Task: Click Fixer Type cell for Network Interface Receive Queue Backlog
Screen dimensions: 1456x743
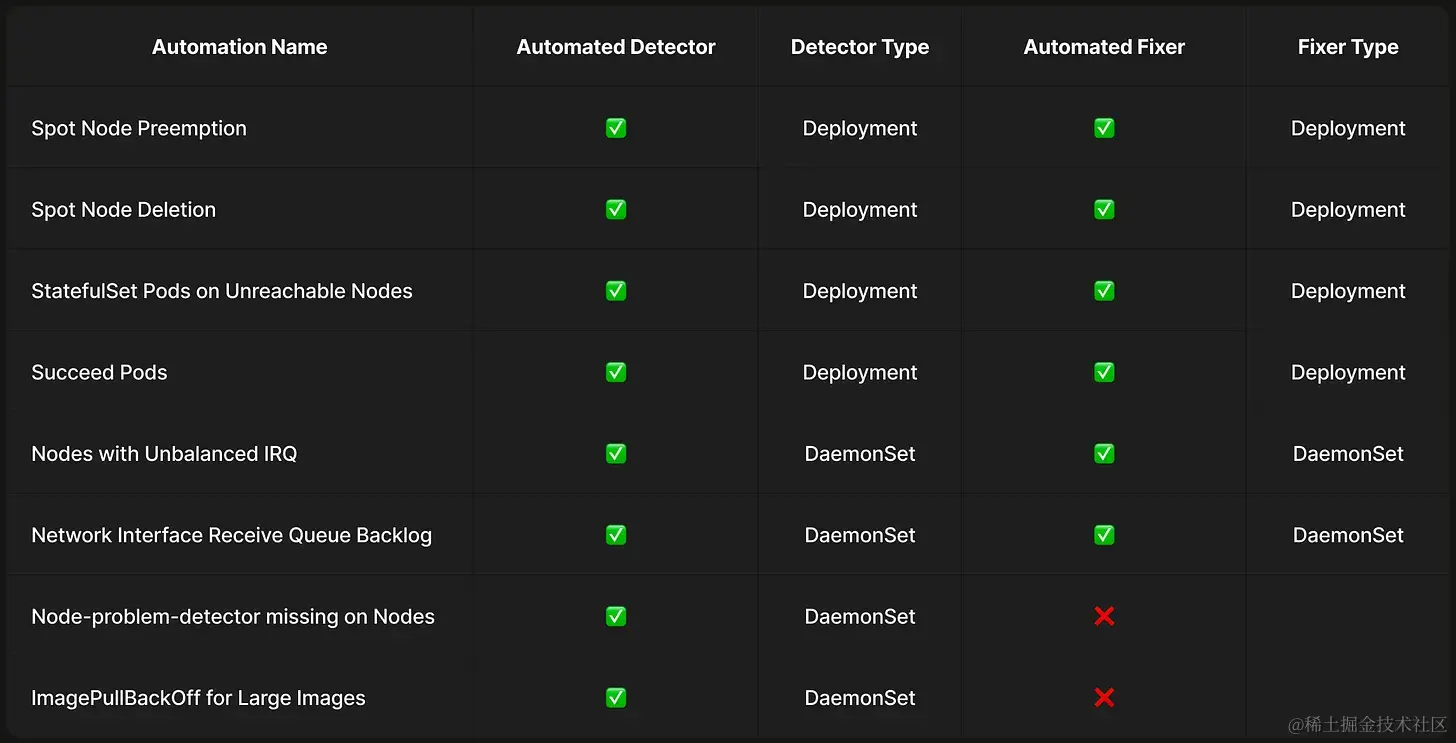Action: (1348, 535)
